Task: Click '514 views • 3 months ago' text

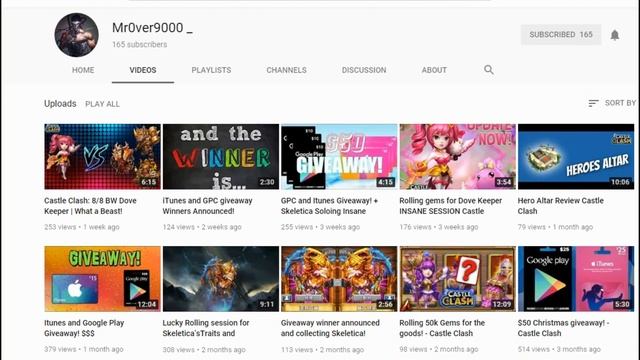Action: coord(559,349)
